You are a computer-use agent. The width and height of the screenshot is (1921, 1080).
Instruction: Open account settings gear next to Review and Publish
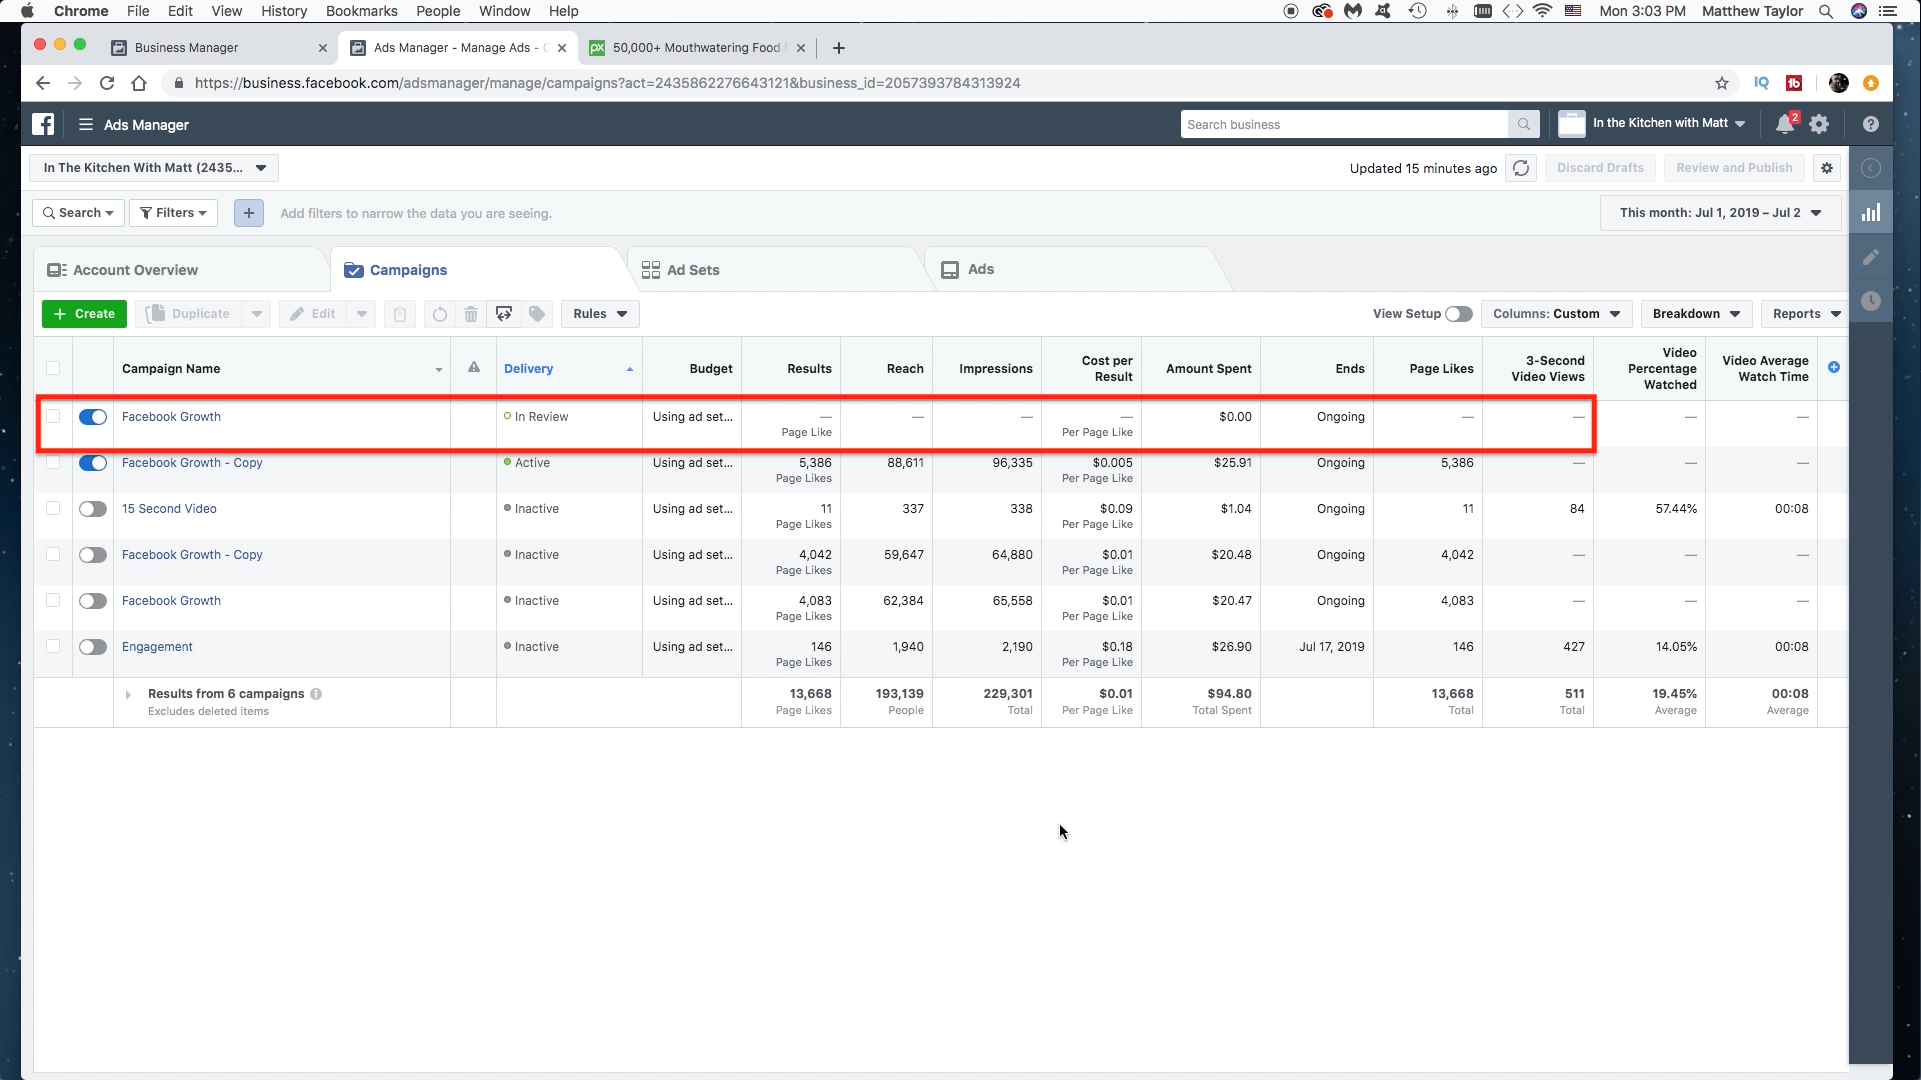pos(1827,168)
